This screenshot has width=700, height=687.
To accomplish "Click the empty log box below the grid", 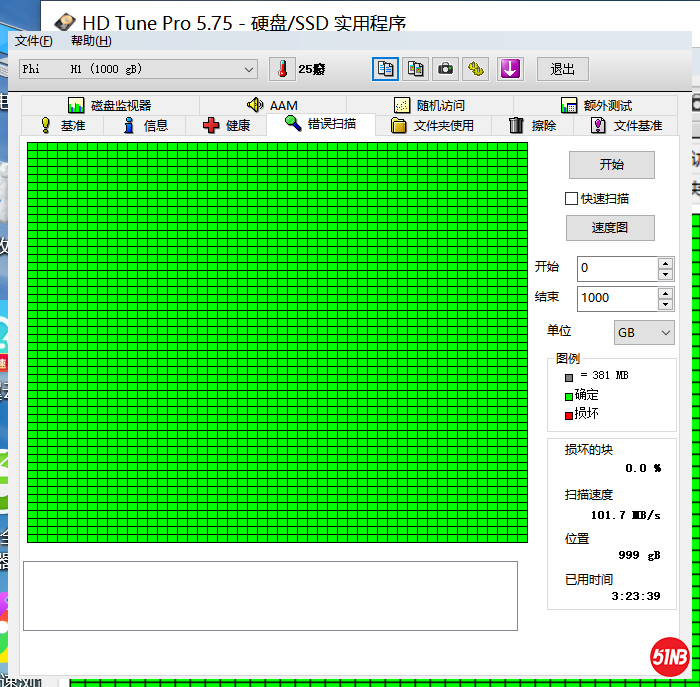I will coord(271,596).
